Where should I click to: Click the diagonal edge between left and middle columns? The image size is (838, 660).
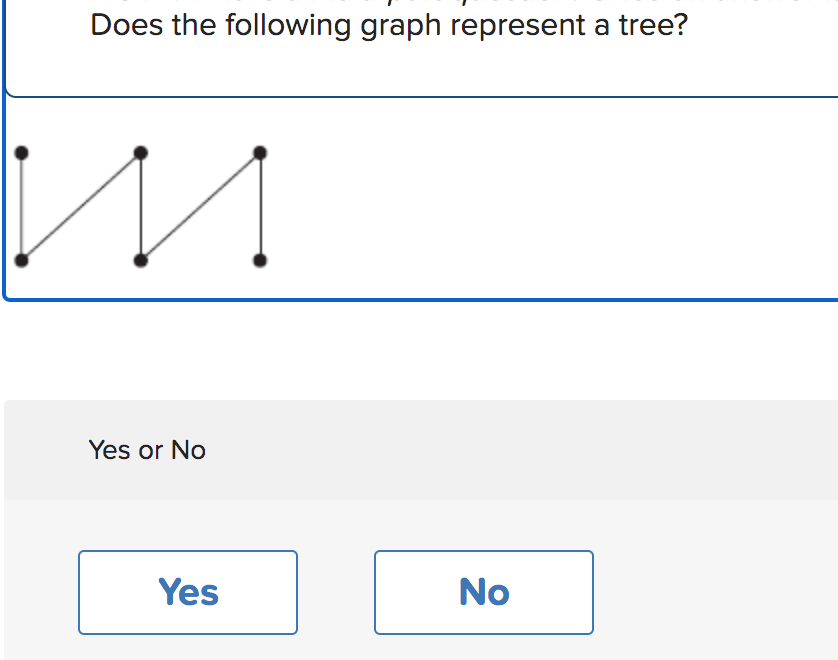coord(81,206)
